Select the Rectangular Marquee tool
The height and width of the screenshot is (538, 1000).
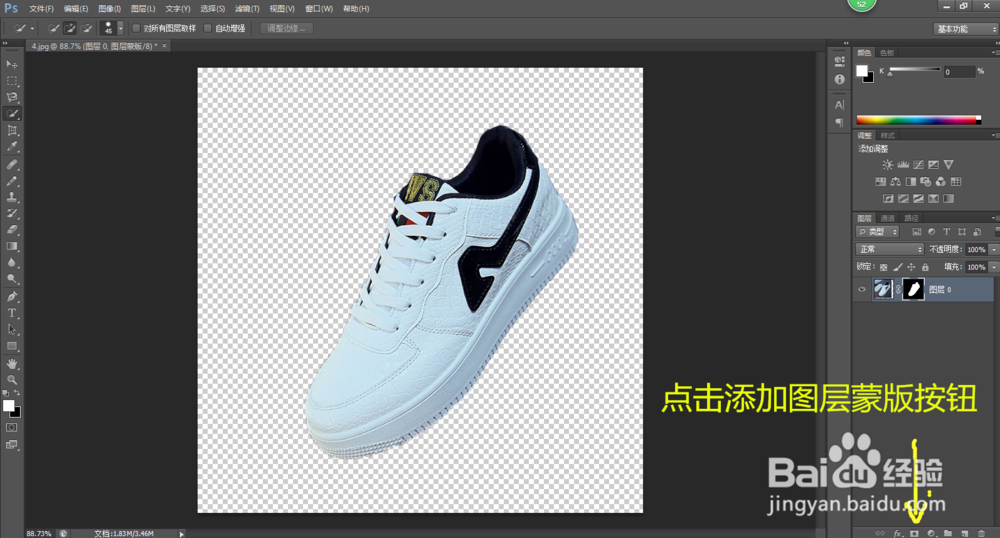(11, 81)
